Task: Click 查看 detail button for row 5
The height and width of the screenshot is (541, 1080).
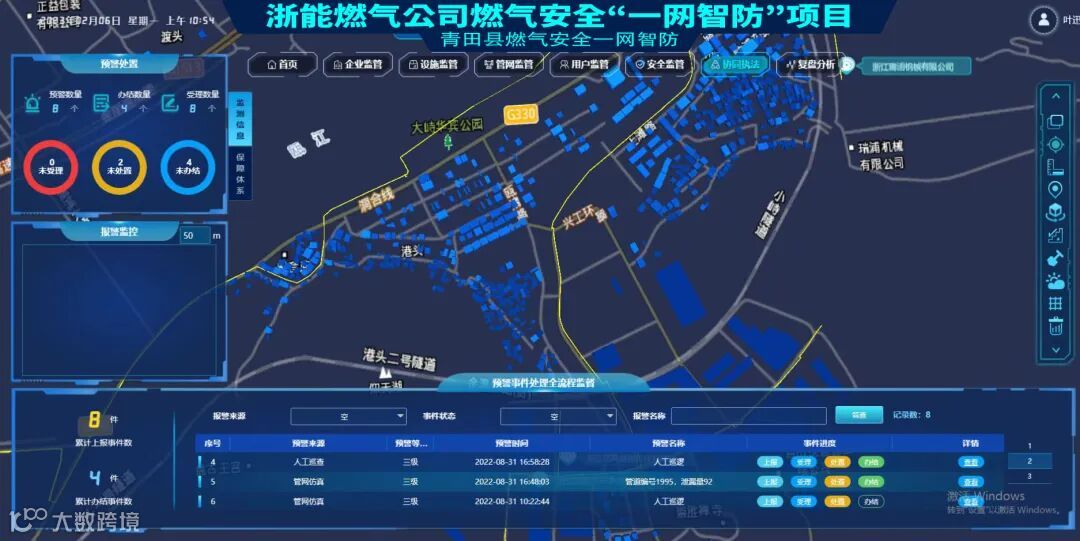Action: click(970, 482)
